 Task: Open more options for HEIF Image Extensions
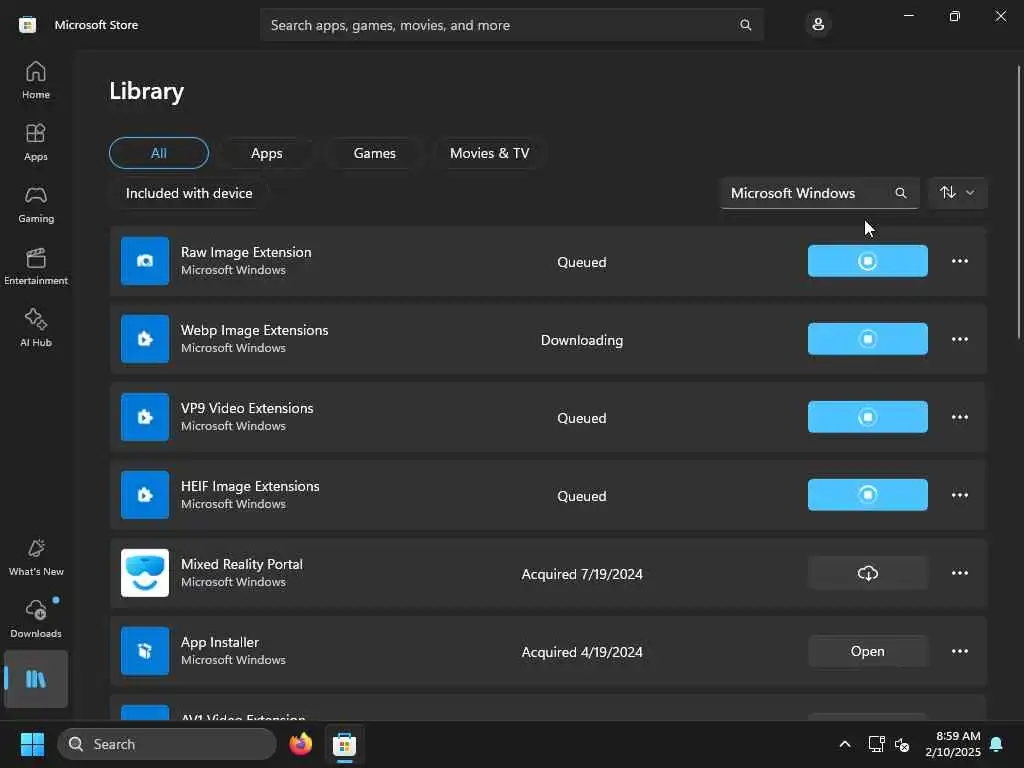959,495
